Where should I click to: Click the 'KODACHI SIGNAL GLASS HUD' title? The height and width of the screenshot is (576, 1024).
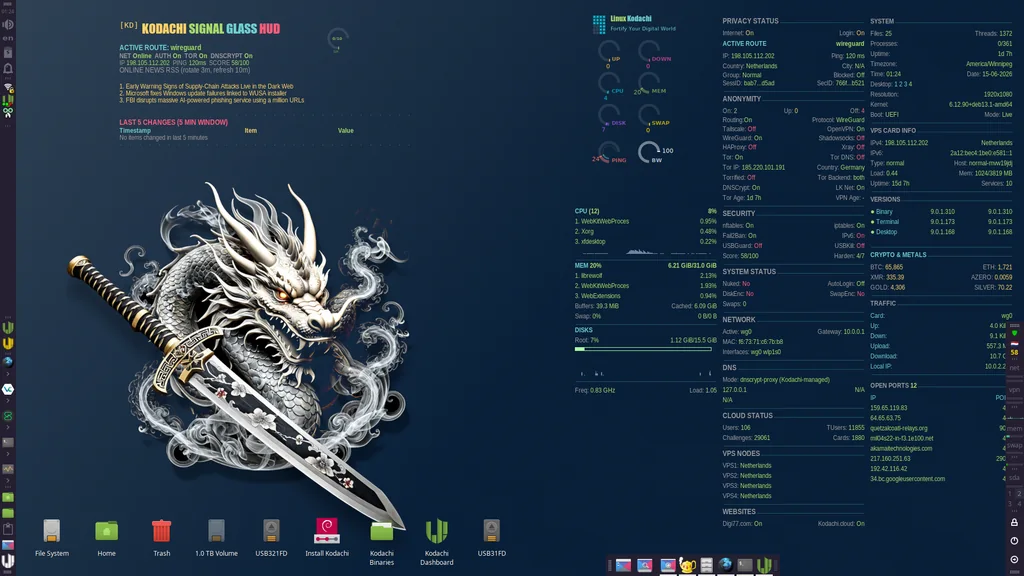(x=211, y=29)
